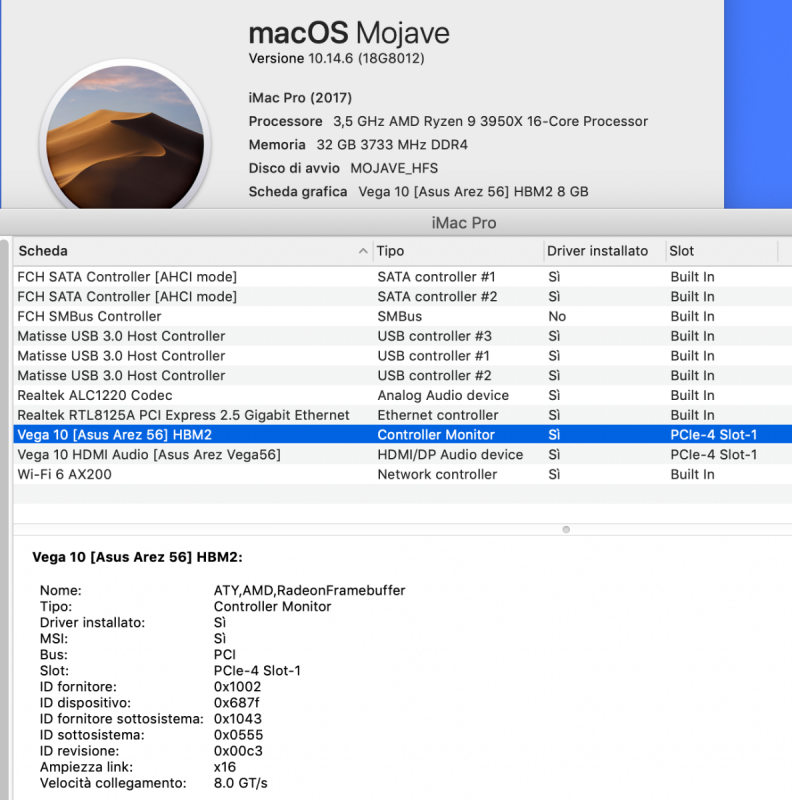The width and height of the screenshot is (792, 800).
Task: Select the highlighted Vega 10 [Asus Arez 56] HBM2 row
Action: [403, 435]
